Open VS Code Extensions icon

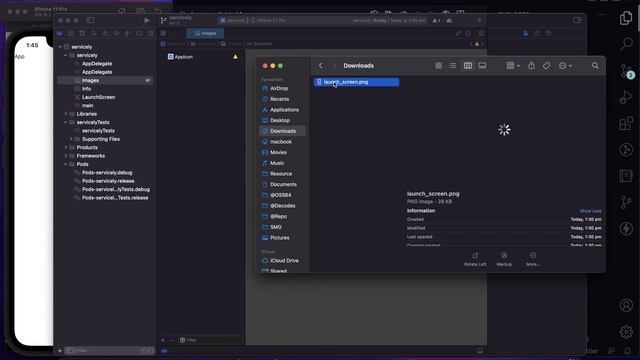click(x=626, y=123)
